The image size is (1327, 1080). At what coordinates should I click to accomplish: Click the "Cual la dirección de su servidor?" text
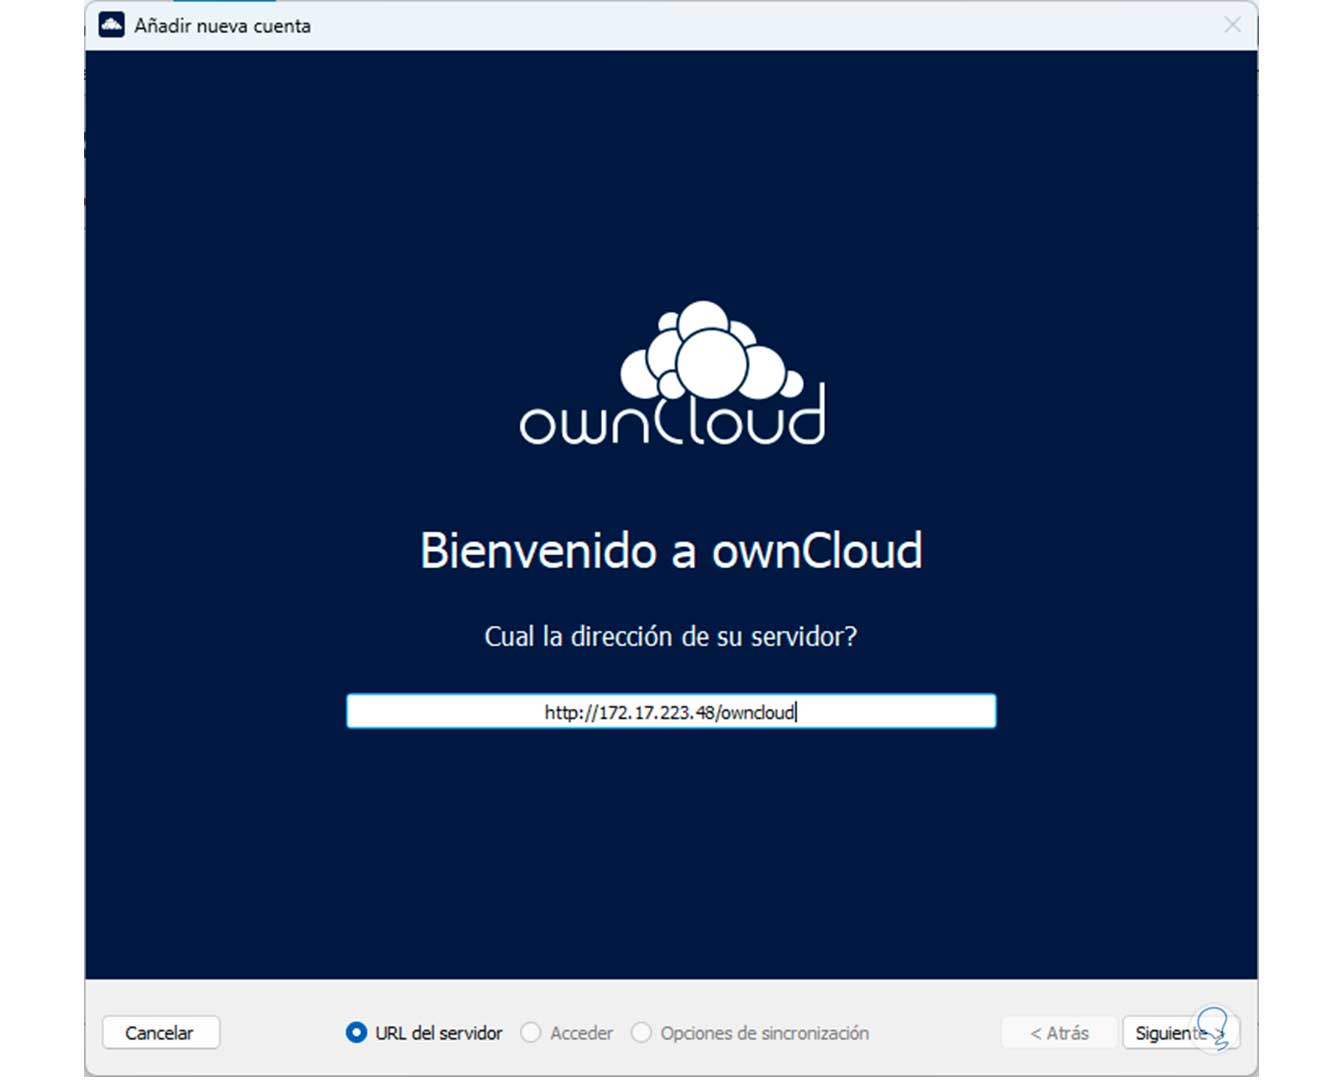tap(671, 636)
